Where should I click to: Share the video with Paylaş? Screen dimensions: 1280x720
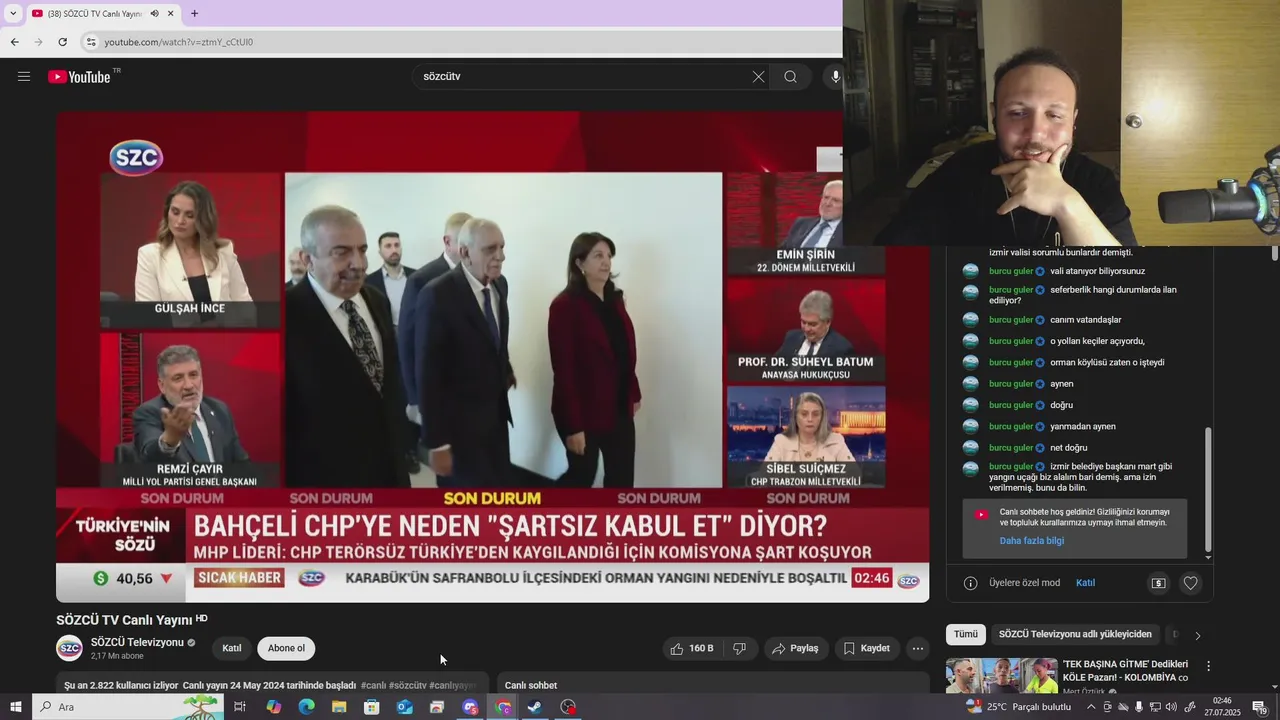(796, 648)
